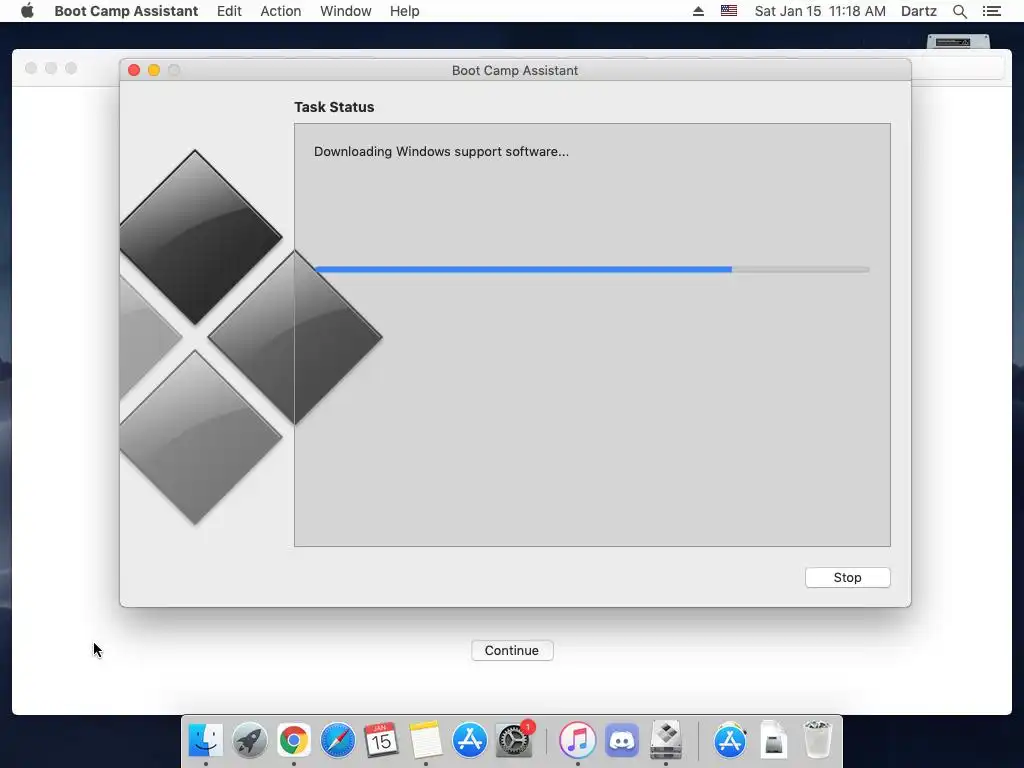1024x768 pixels.
Task: Open iTunes music icon in Dock
Action: pos(577,741)
